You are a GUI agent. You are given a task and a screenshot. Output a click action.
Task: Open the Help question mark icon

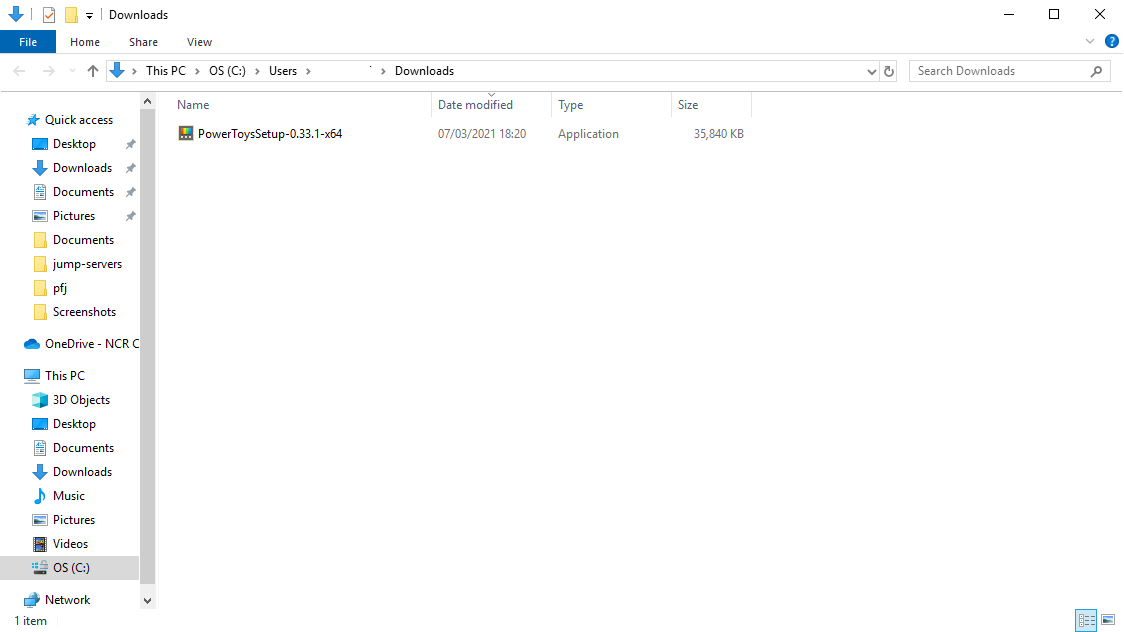click(x=1112, y=42)
